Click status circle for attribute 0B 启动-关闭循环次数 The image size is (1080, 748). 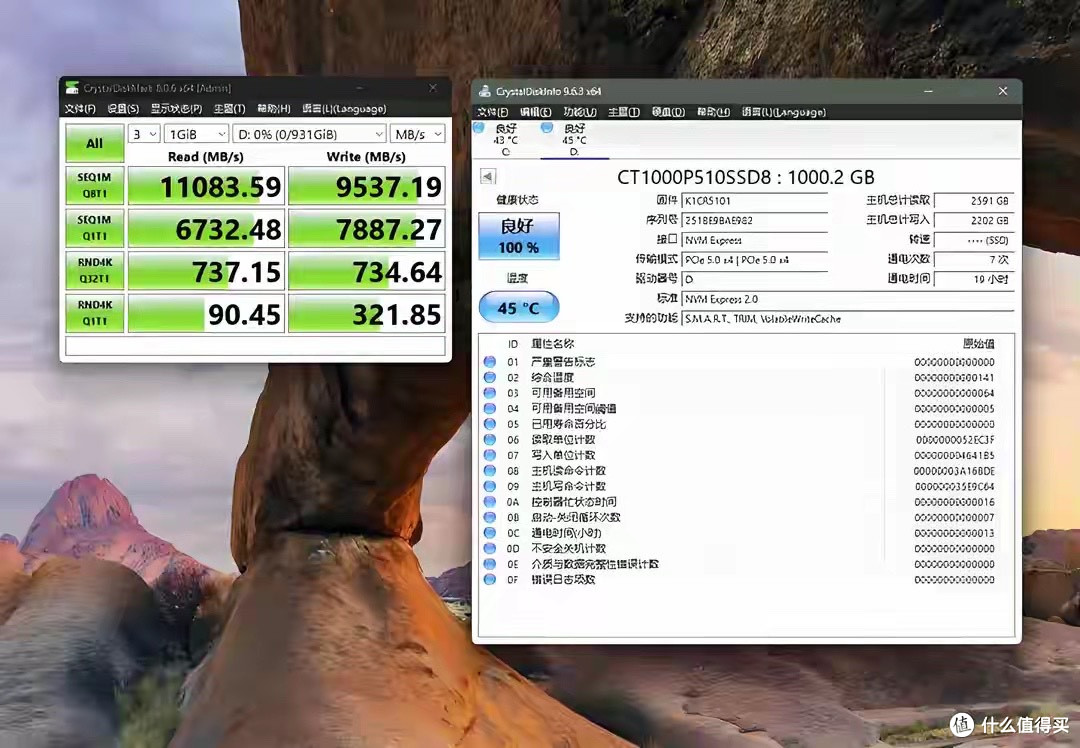click(x=490, y=517)
